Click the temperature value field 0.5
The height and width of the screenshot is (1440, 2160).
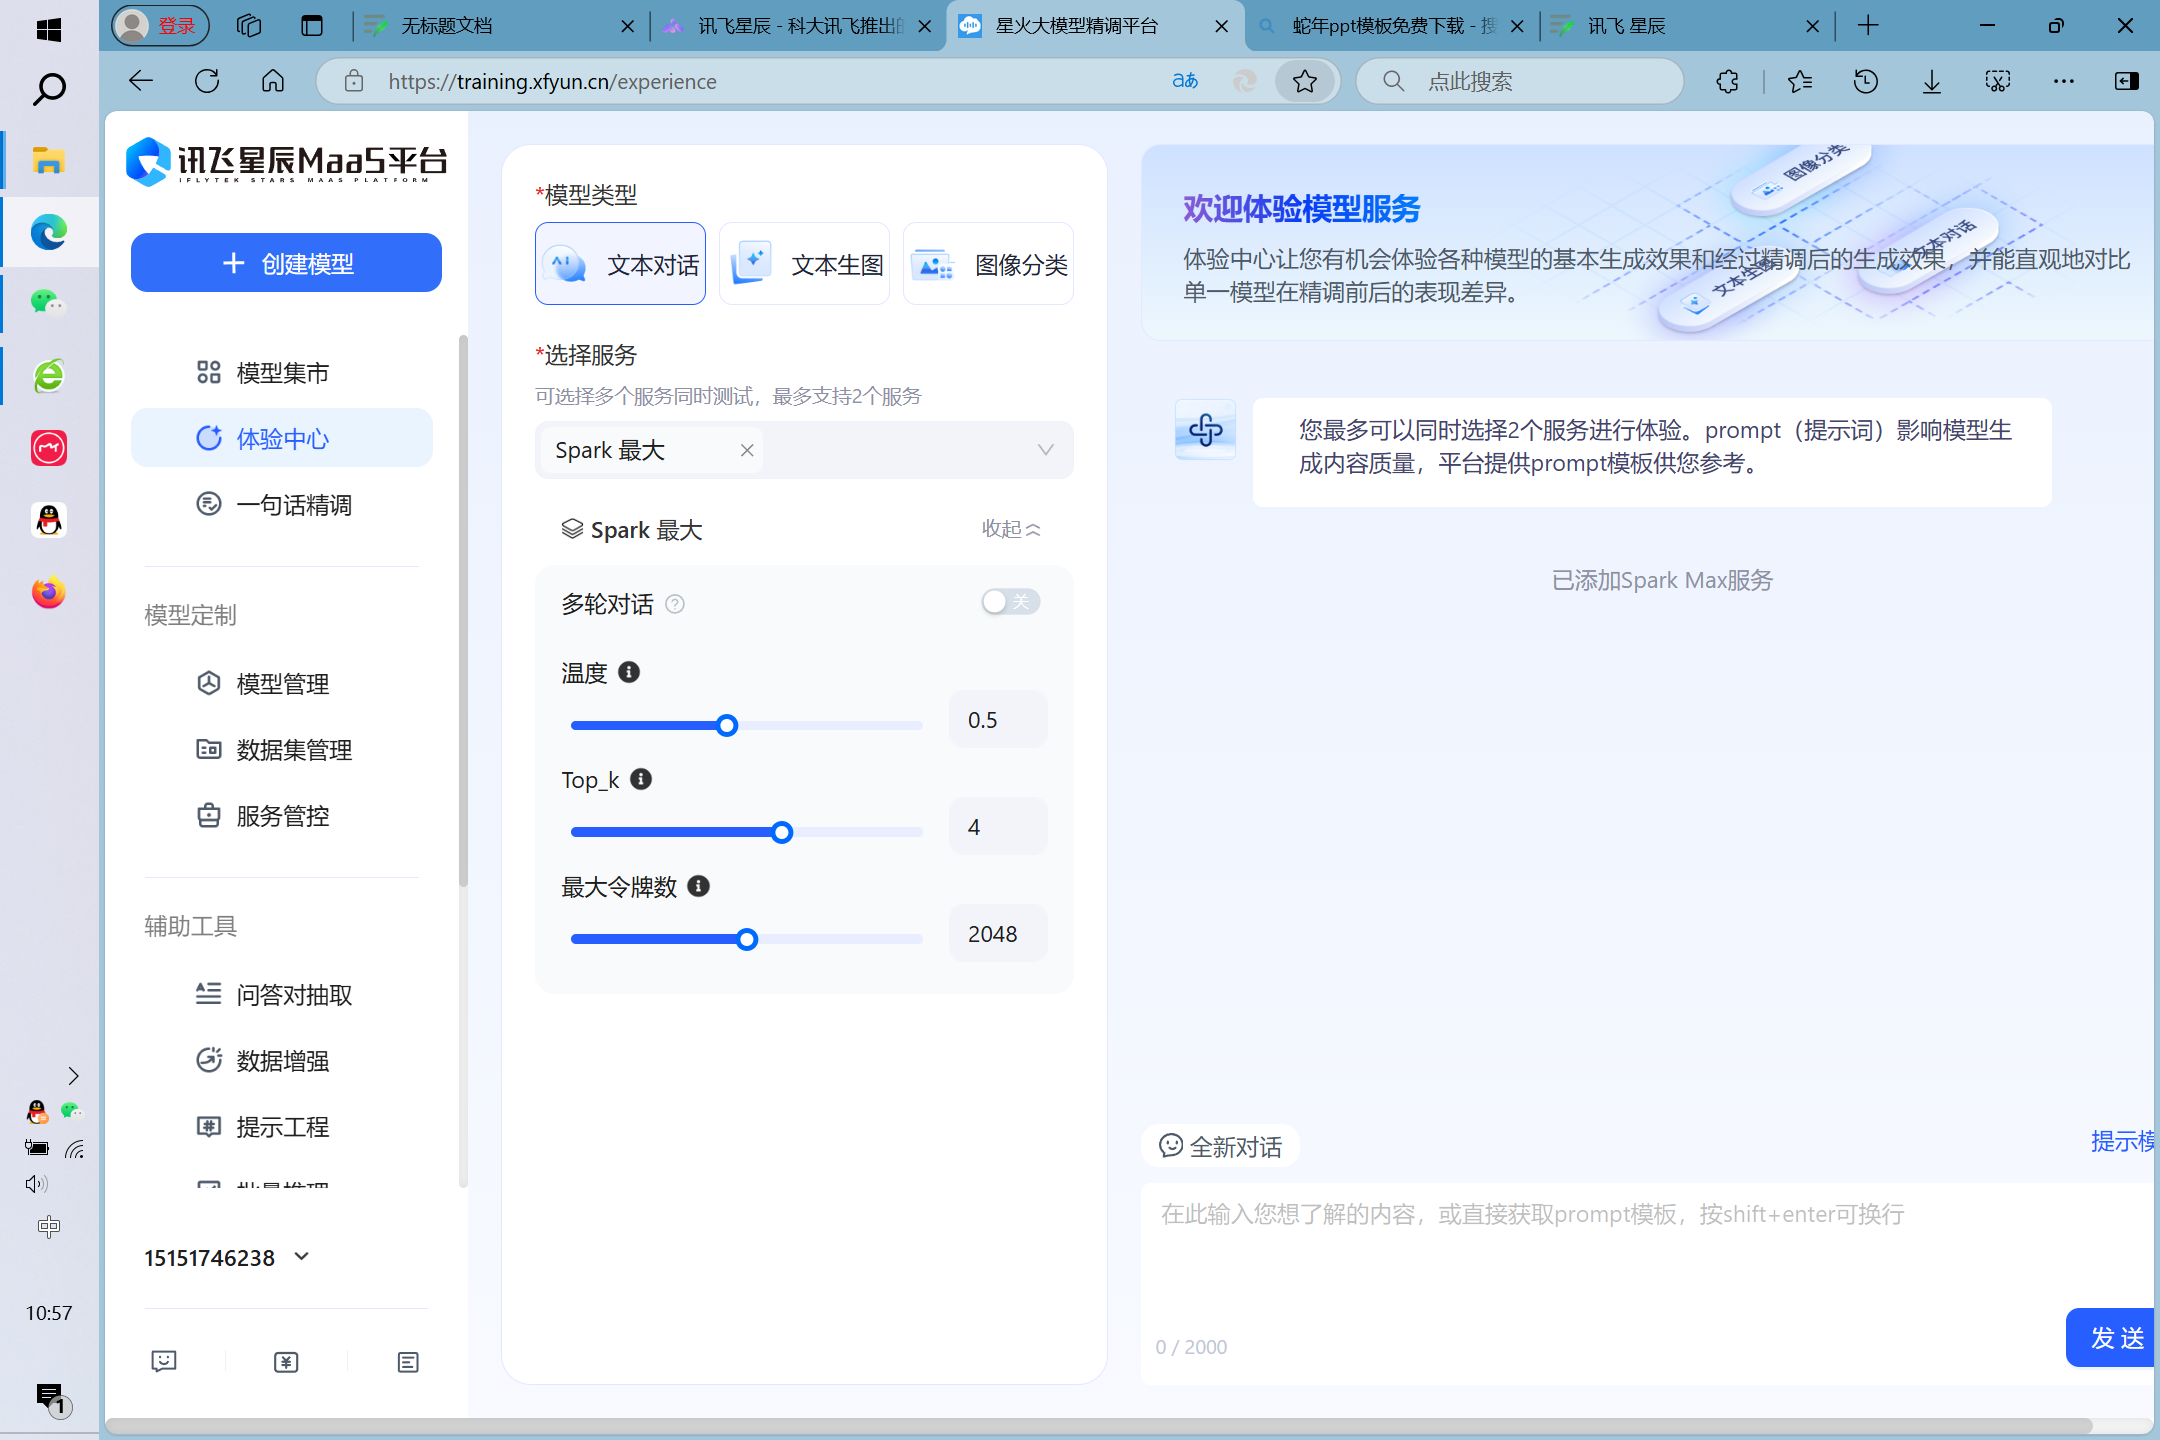(x=998, y=719)
